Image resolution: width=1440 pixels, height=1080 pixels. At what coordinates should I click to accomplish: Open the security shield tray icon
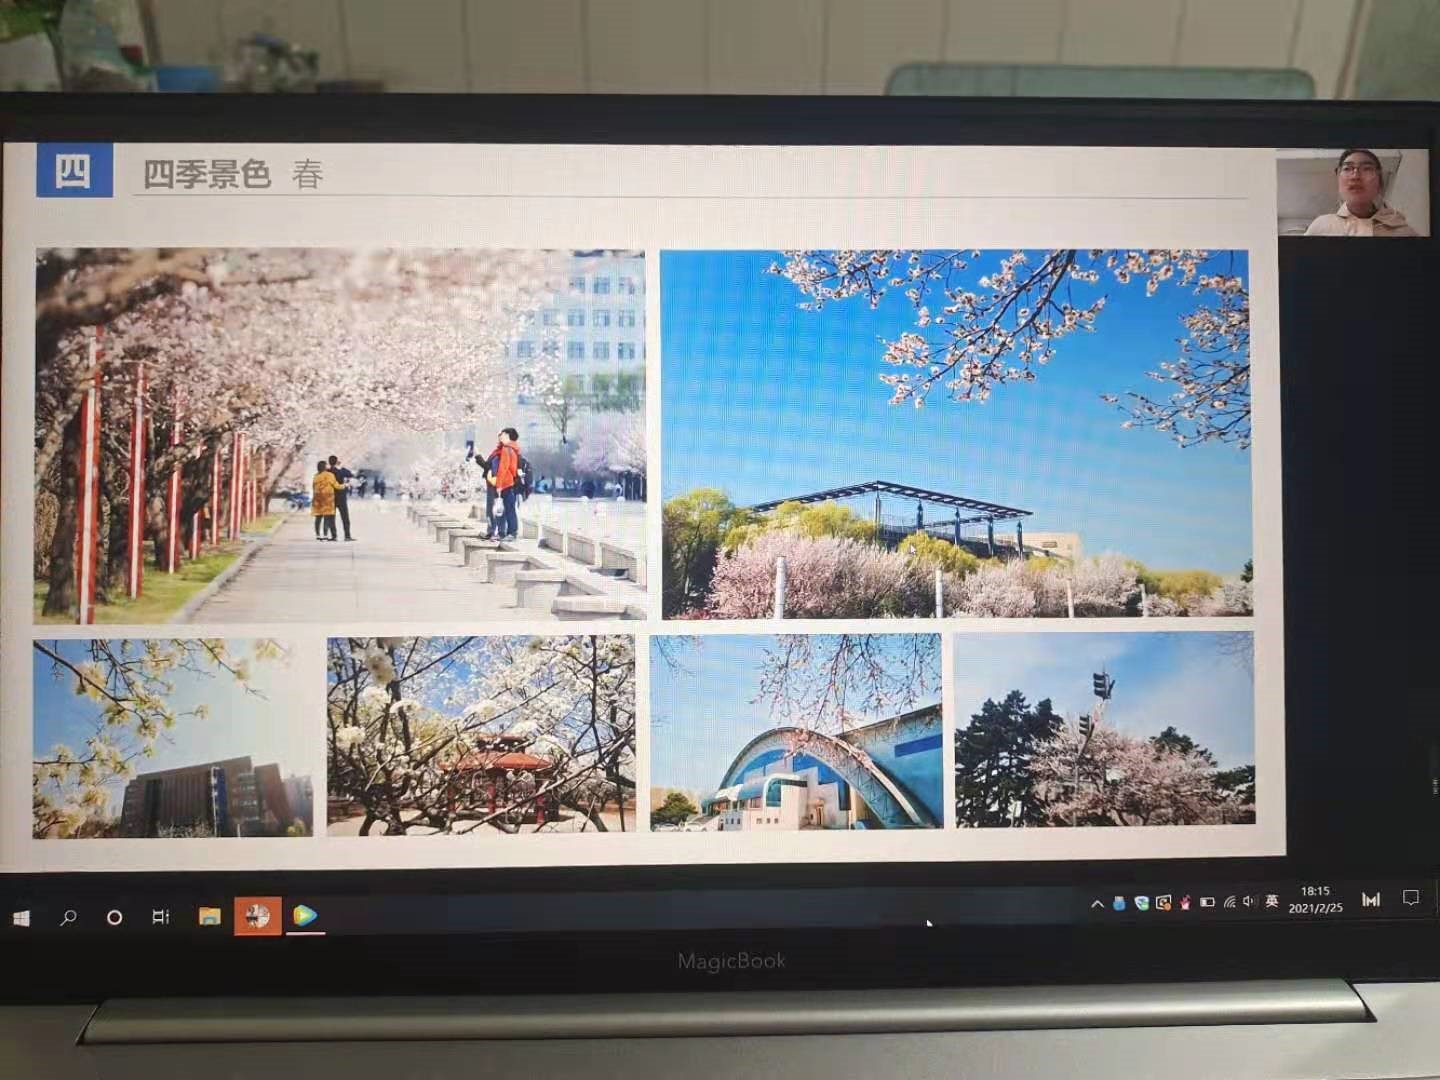coord(1141,903)
